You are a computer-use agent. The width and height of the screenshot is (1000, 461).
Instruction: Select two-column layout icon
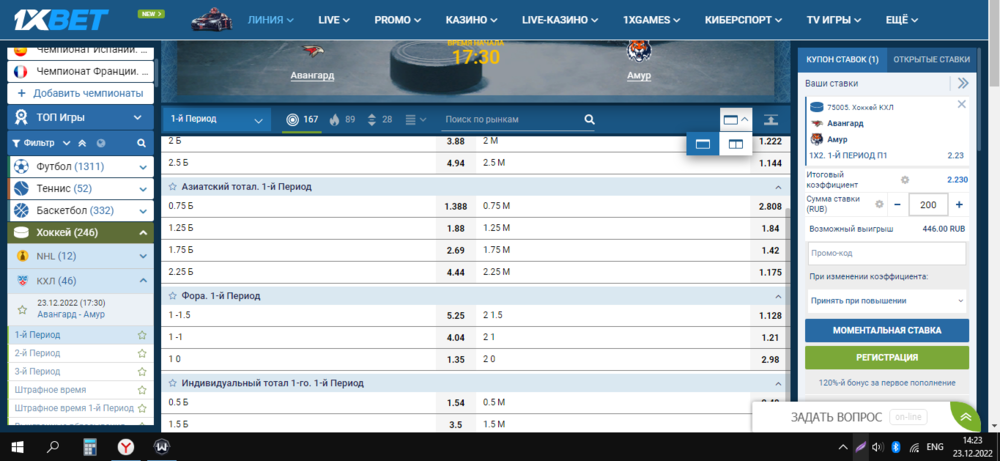pos(735,145)
